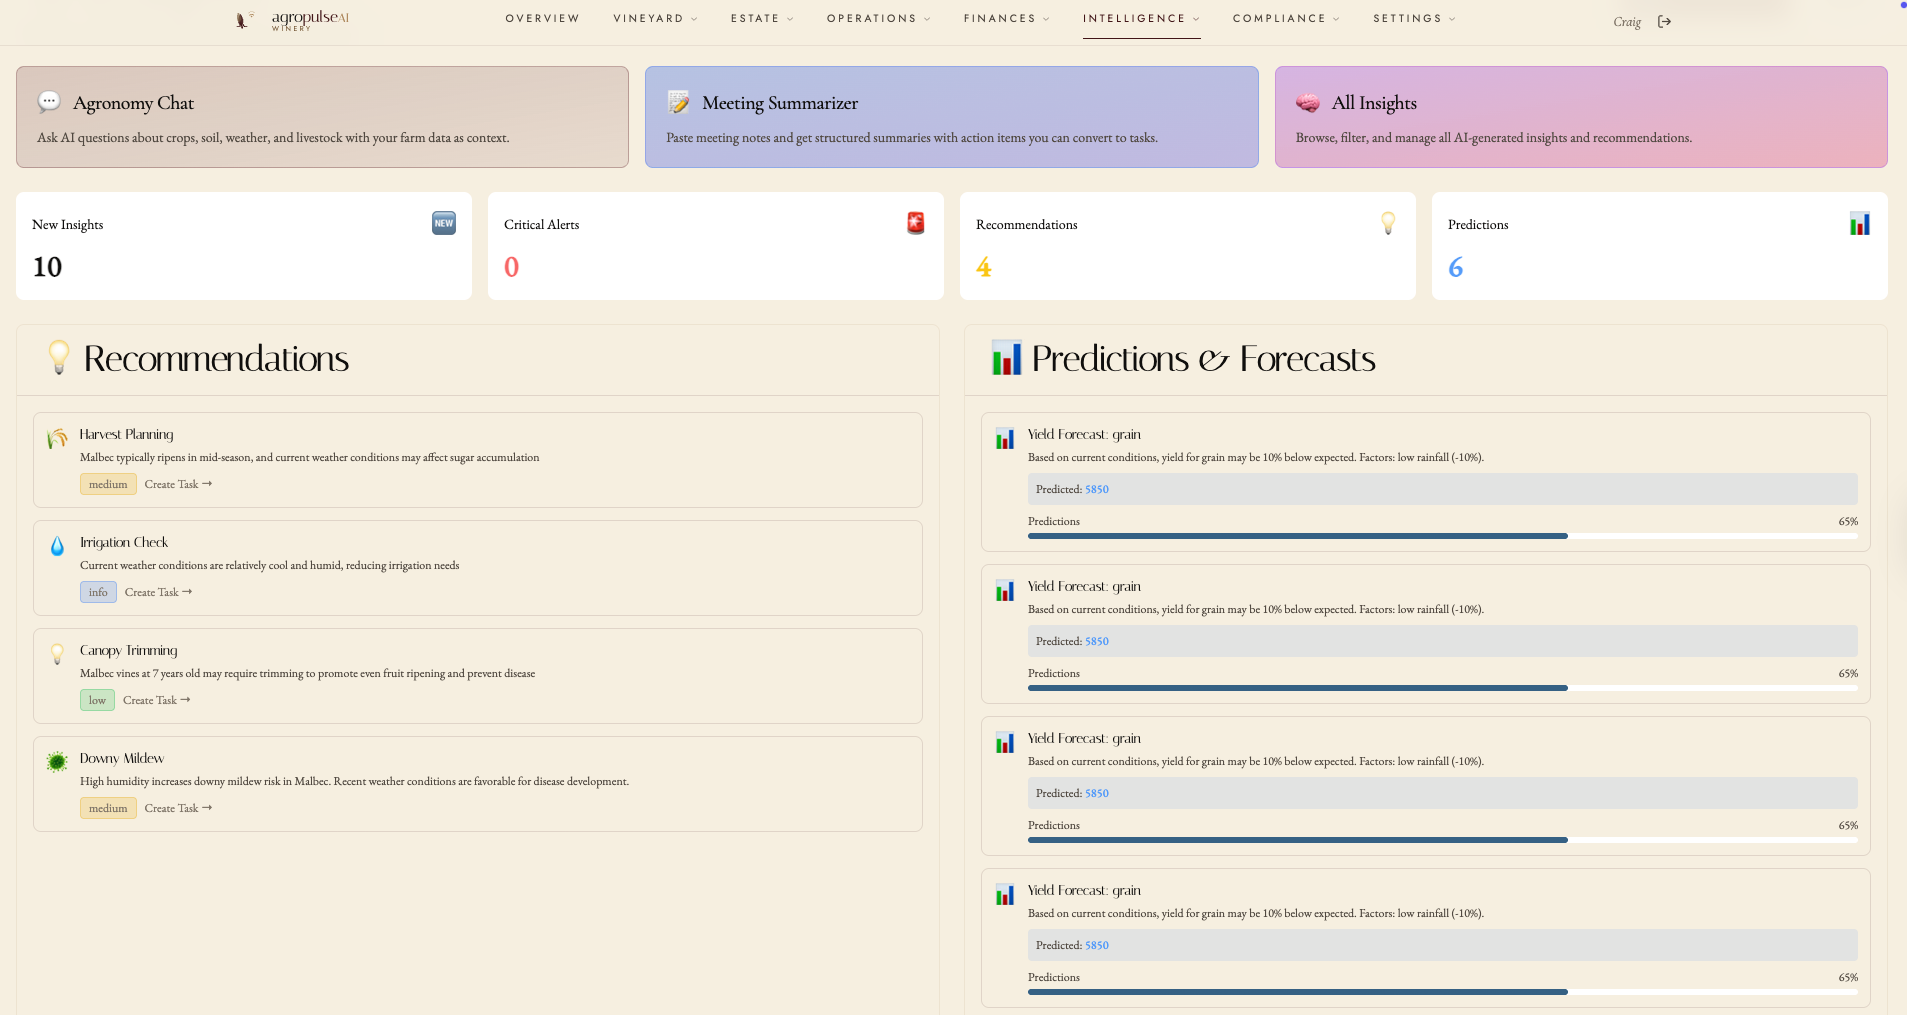The width and height of the screenshot is (1907, 1015).
Task: Click the bar chart icon in Predictions card
Action: point(1860,223)
